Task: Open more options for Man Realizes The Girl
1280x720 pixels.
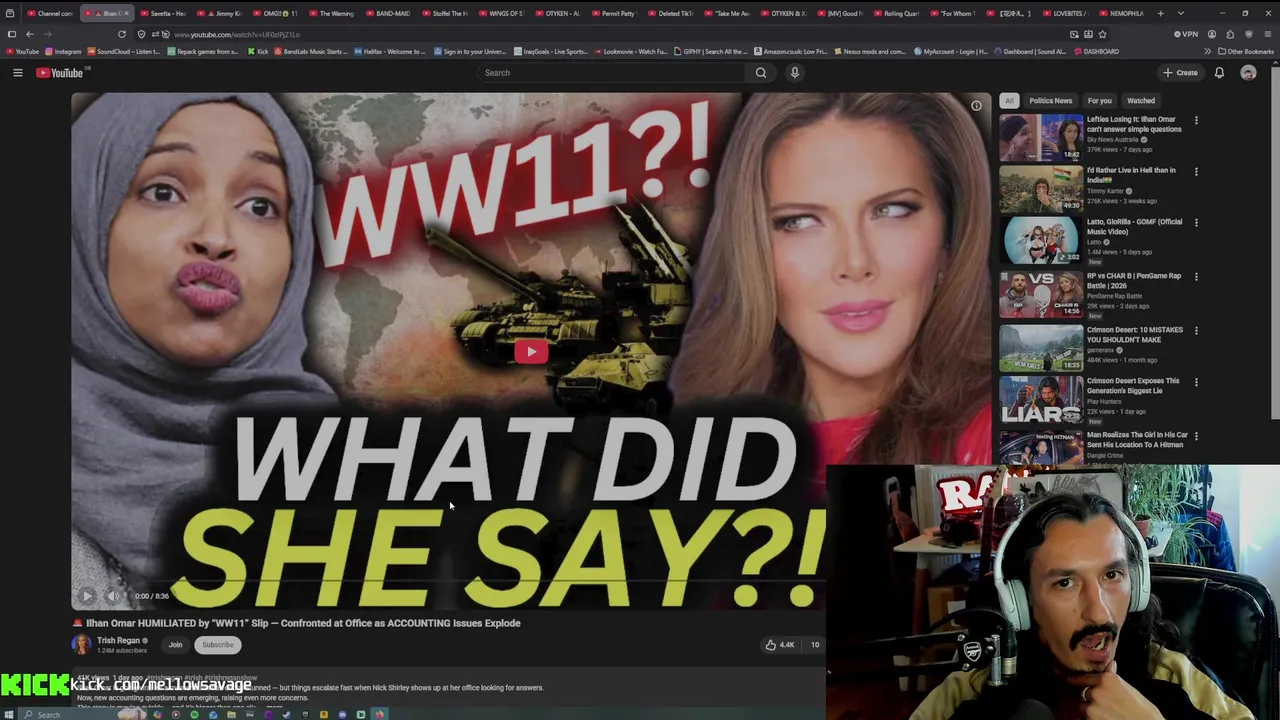Action: click(1196, 435)
